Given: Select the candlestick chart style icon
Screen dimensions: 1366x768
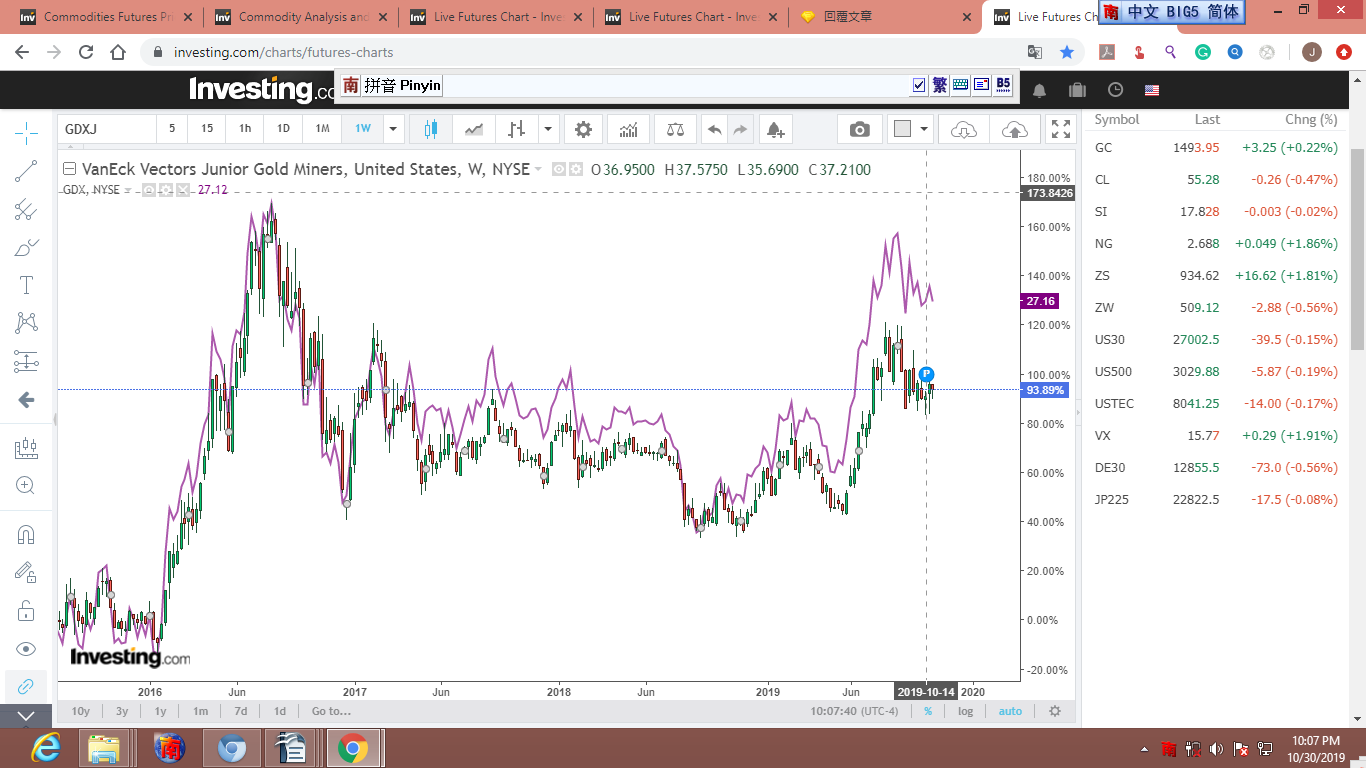Looking at the screenshot, I should click(x=431, y=129).
